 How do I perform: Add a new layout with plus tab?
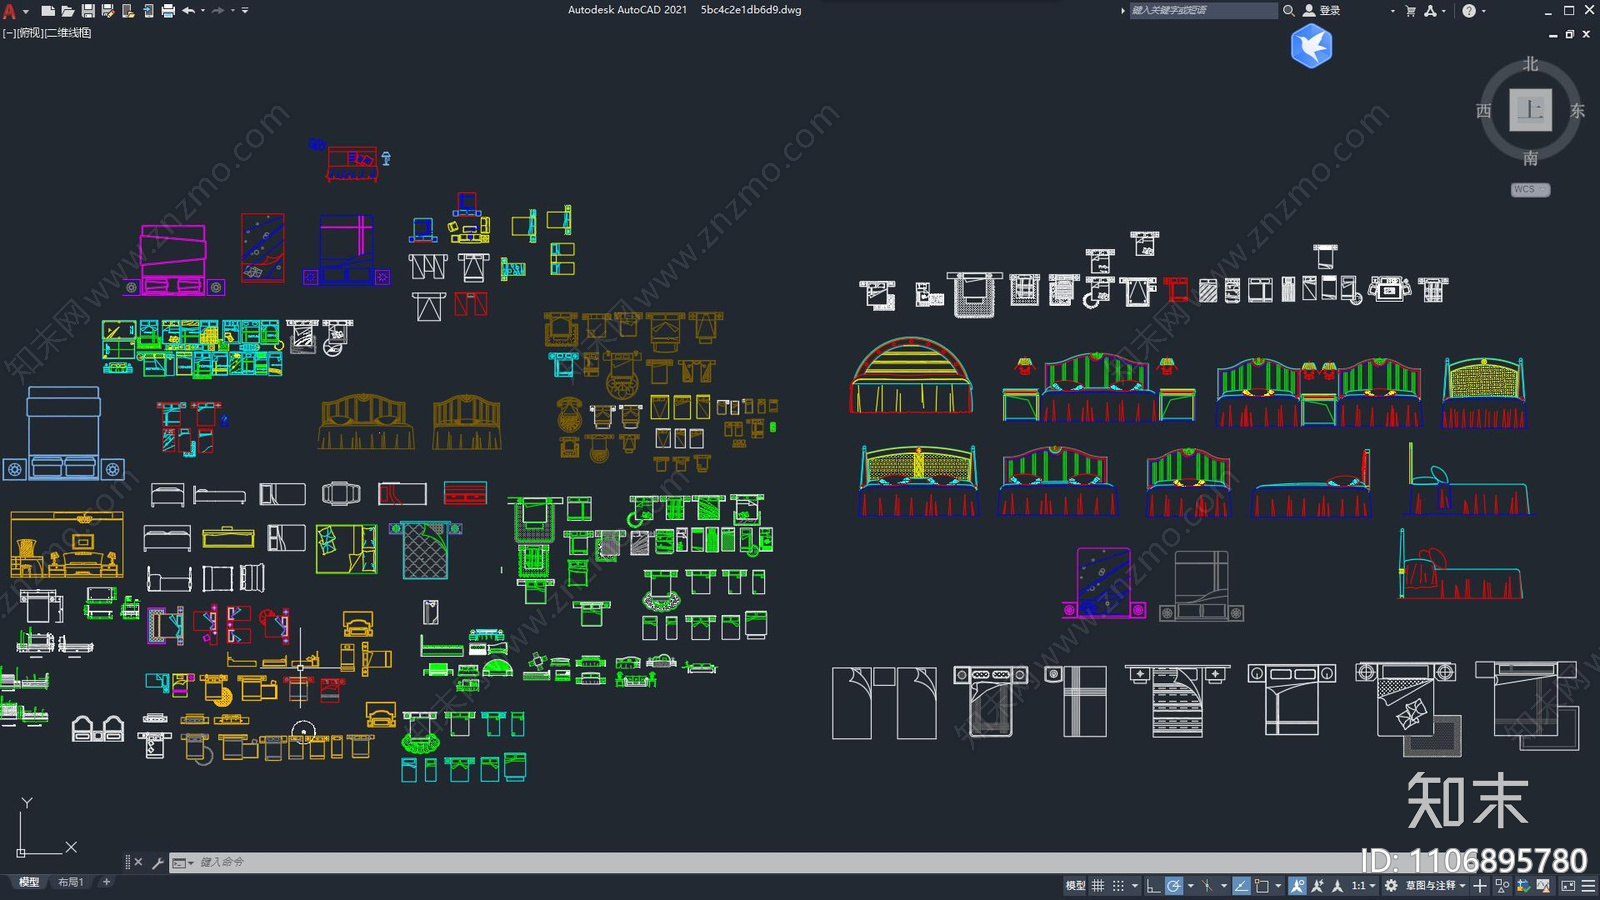(106, 882)
